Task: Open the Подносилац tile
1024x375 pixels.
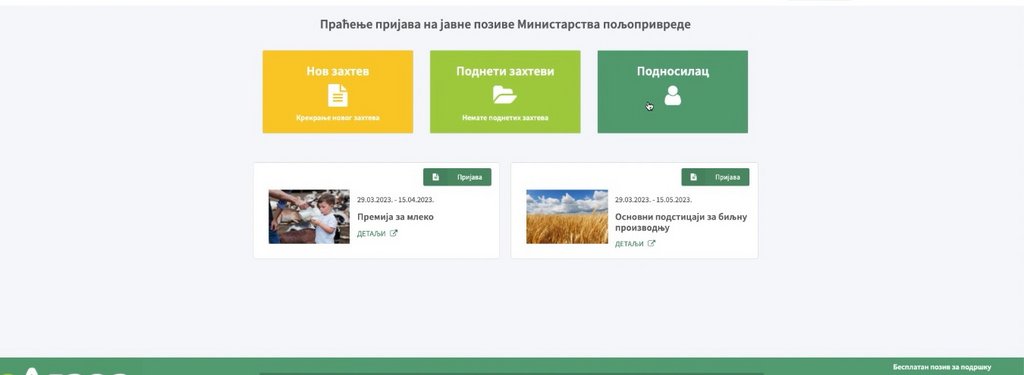Action: point(673,91)
